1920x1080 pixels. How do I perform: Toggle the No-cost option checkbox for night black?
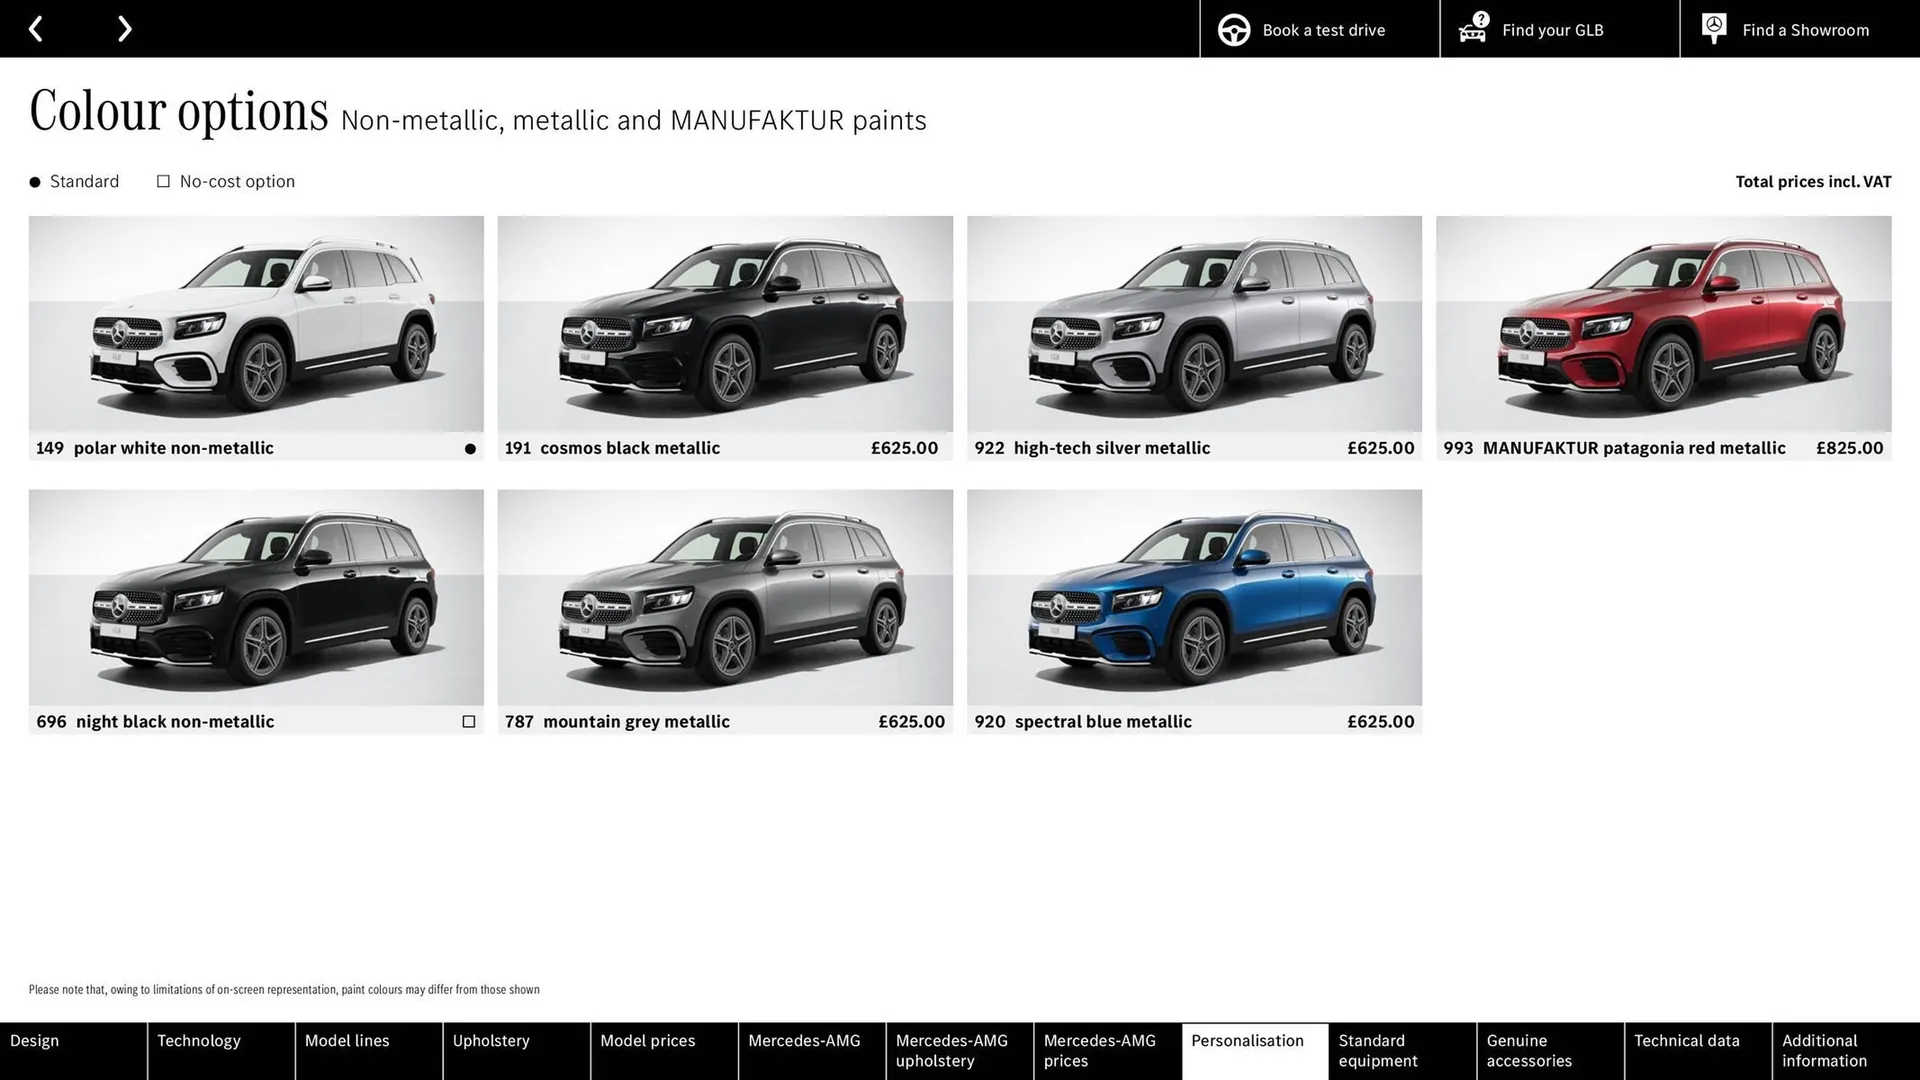(469, 721)
